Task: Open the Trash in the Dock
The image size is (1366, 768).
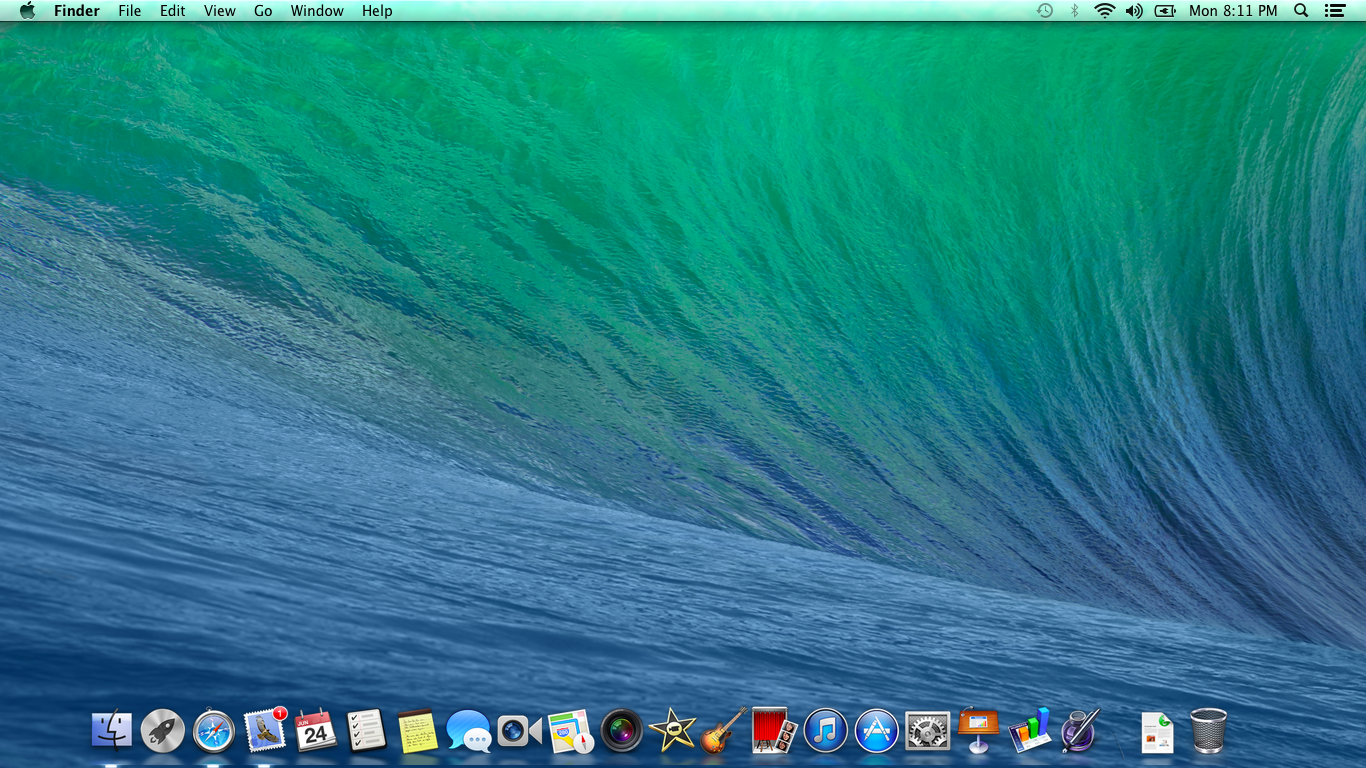Action: coord(1208,731)
